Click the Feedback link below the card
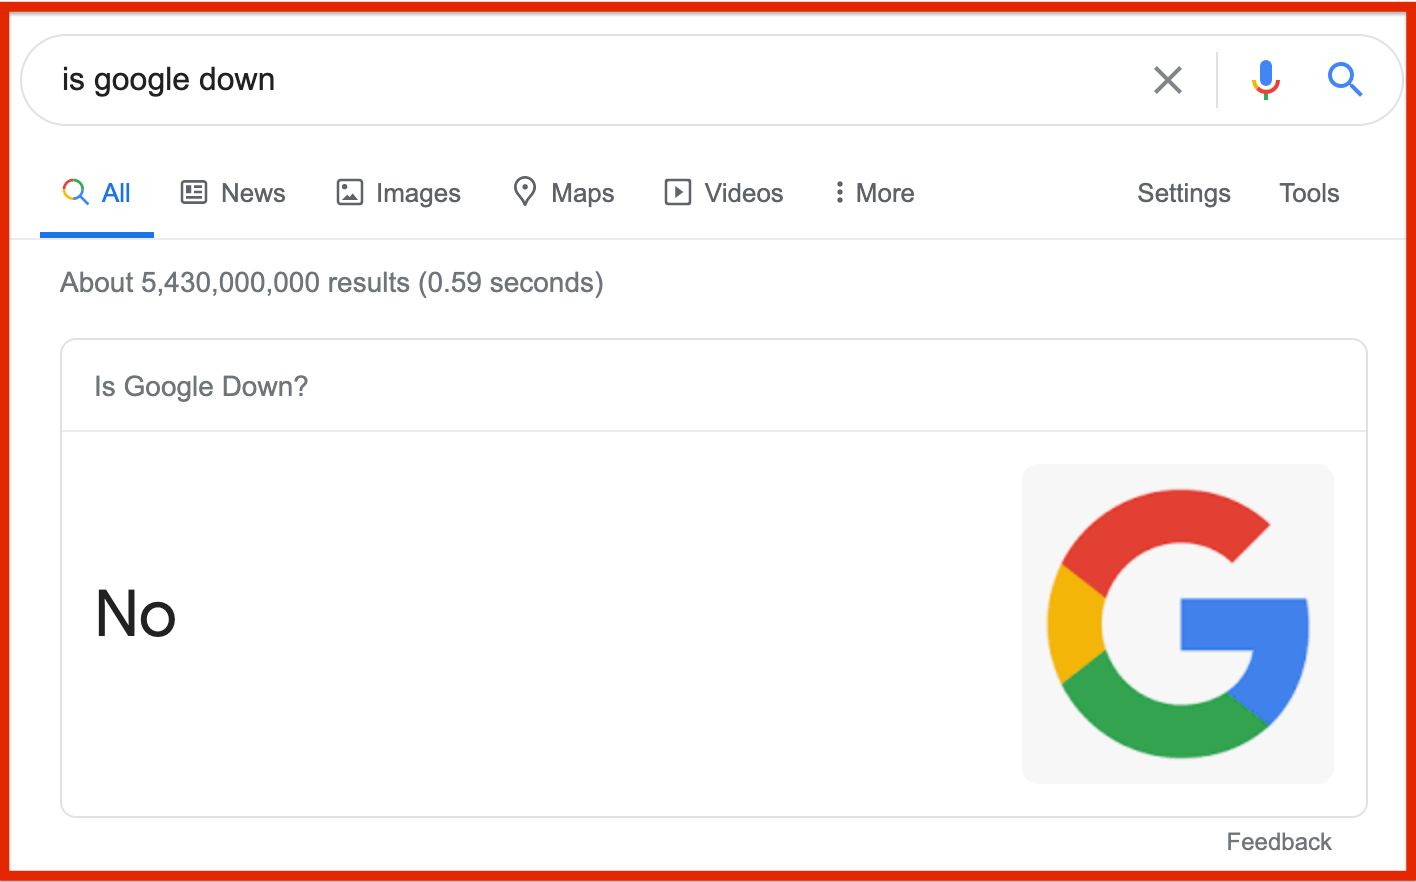This screenshot has height=882, width=1416. click(1279, 842)
